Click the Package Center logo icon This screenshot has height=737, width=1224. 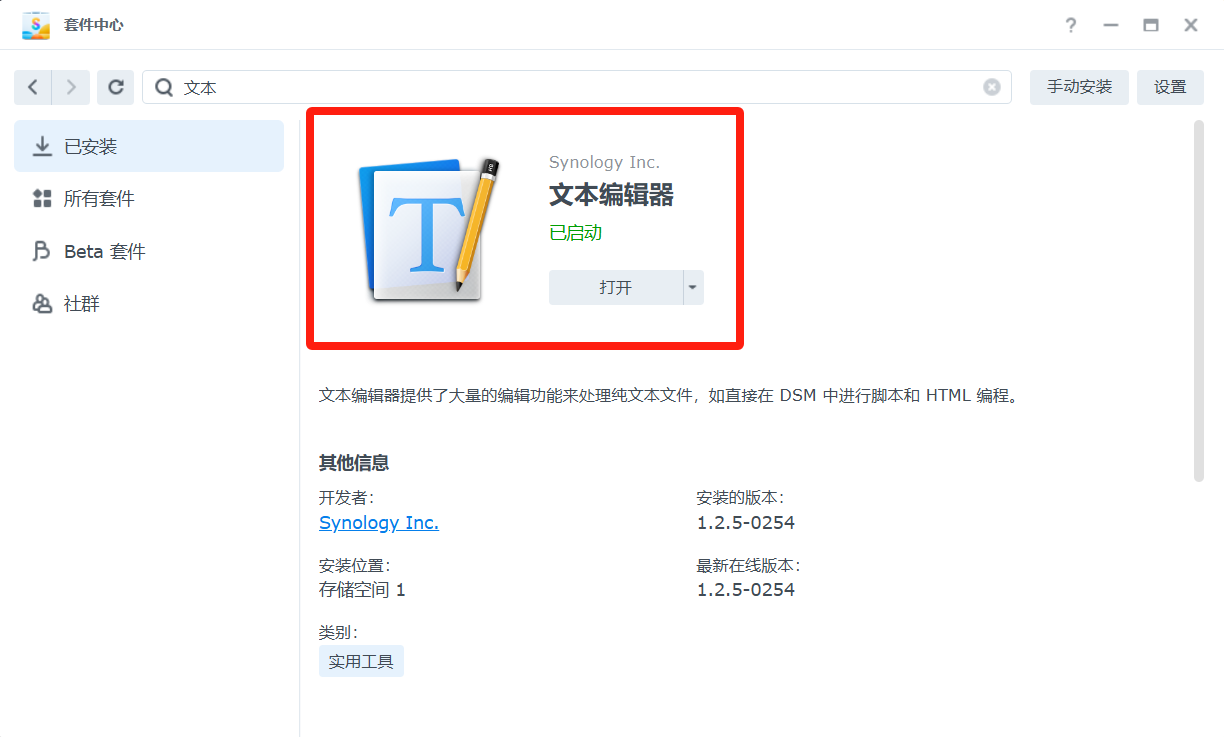click(36, 25)
